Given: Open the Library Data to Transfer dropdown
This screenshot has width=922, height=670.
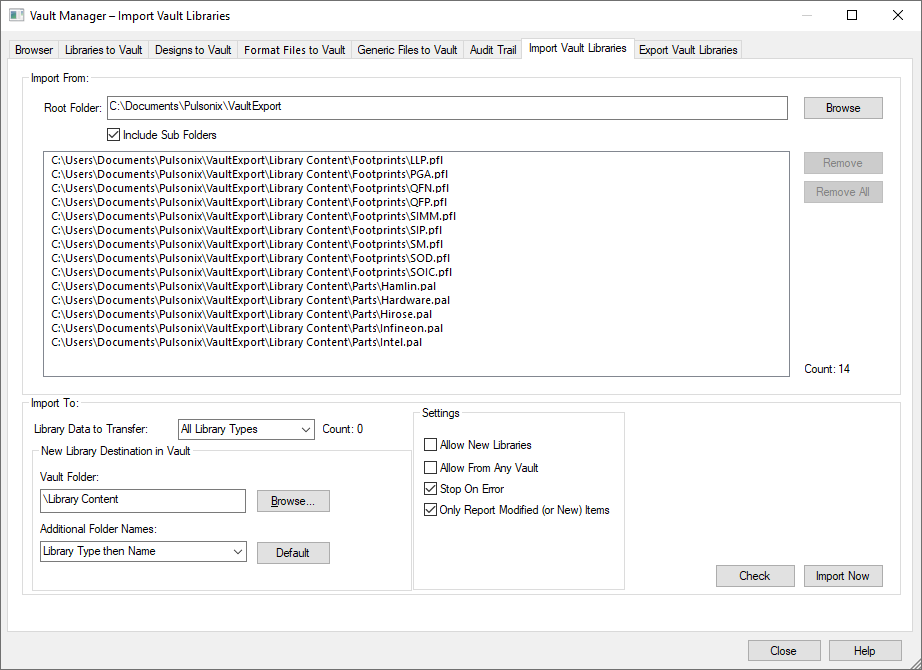Looking at the screenshot, I should [x=246, y=429].
